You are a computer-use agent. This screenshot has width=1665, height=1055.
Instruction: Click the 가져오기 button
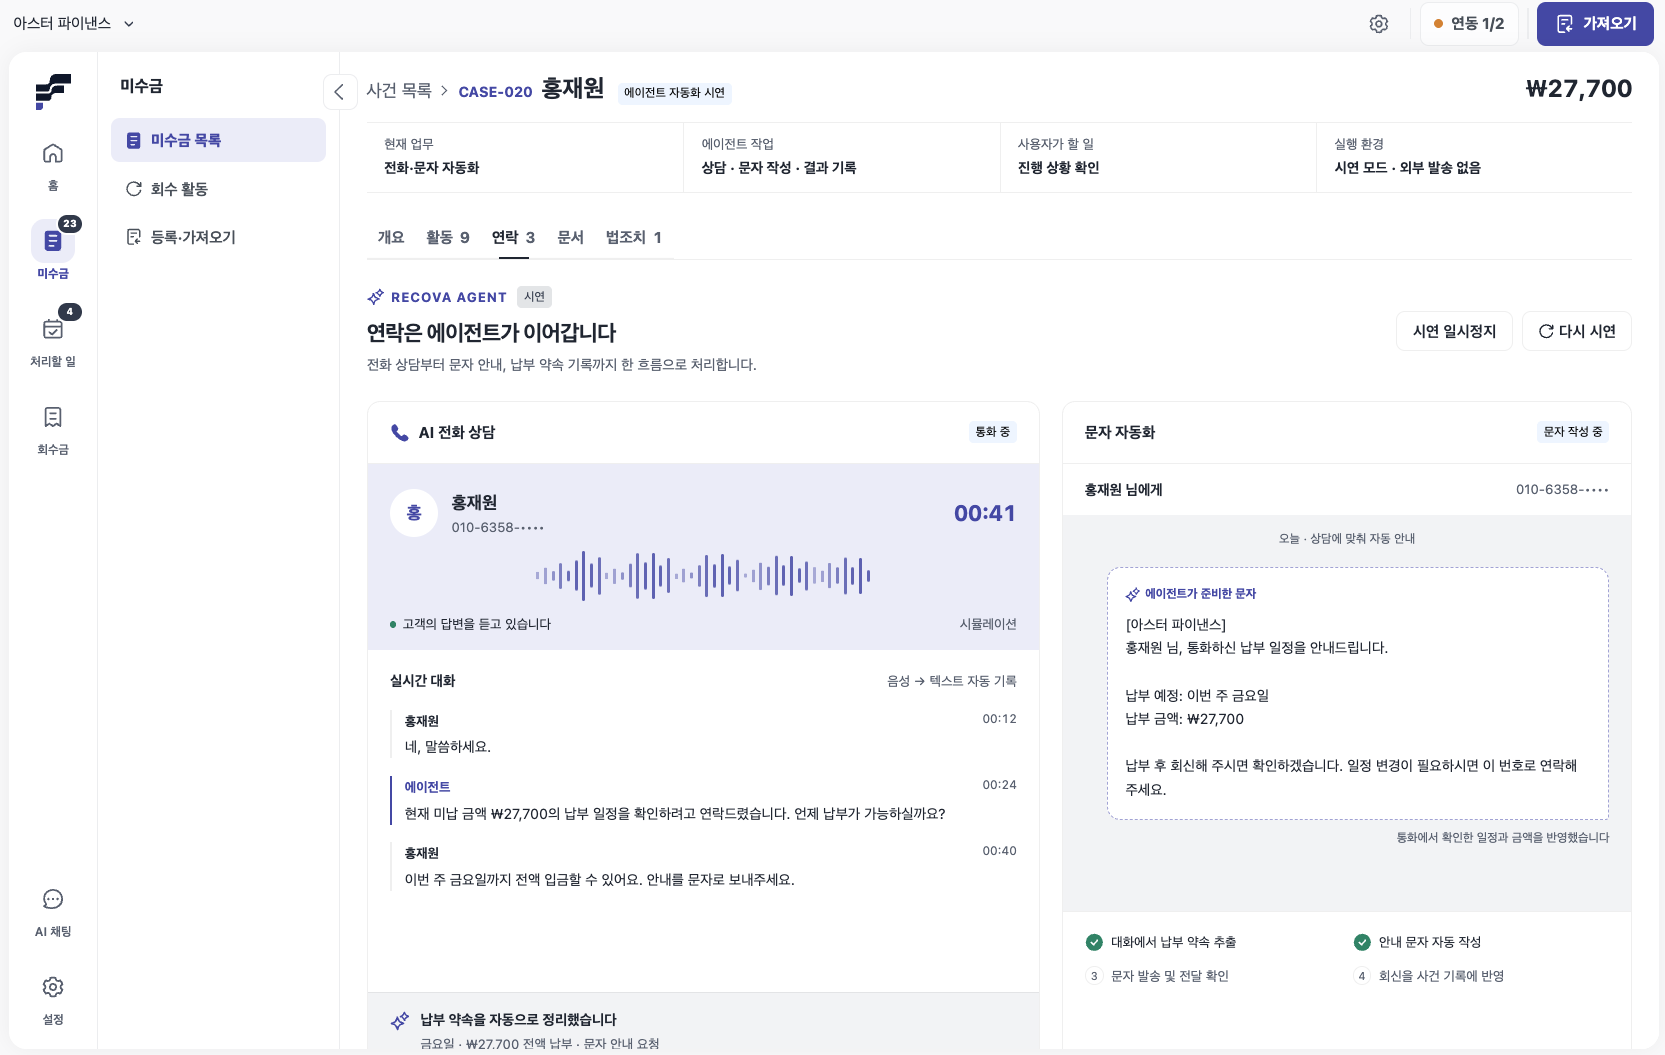click(1595, 24)
